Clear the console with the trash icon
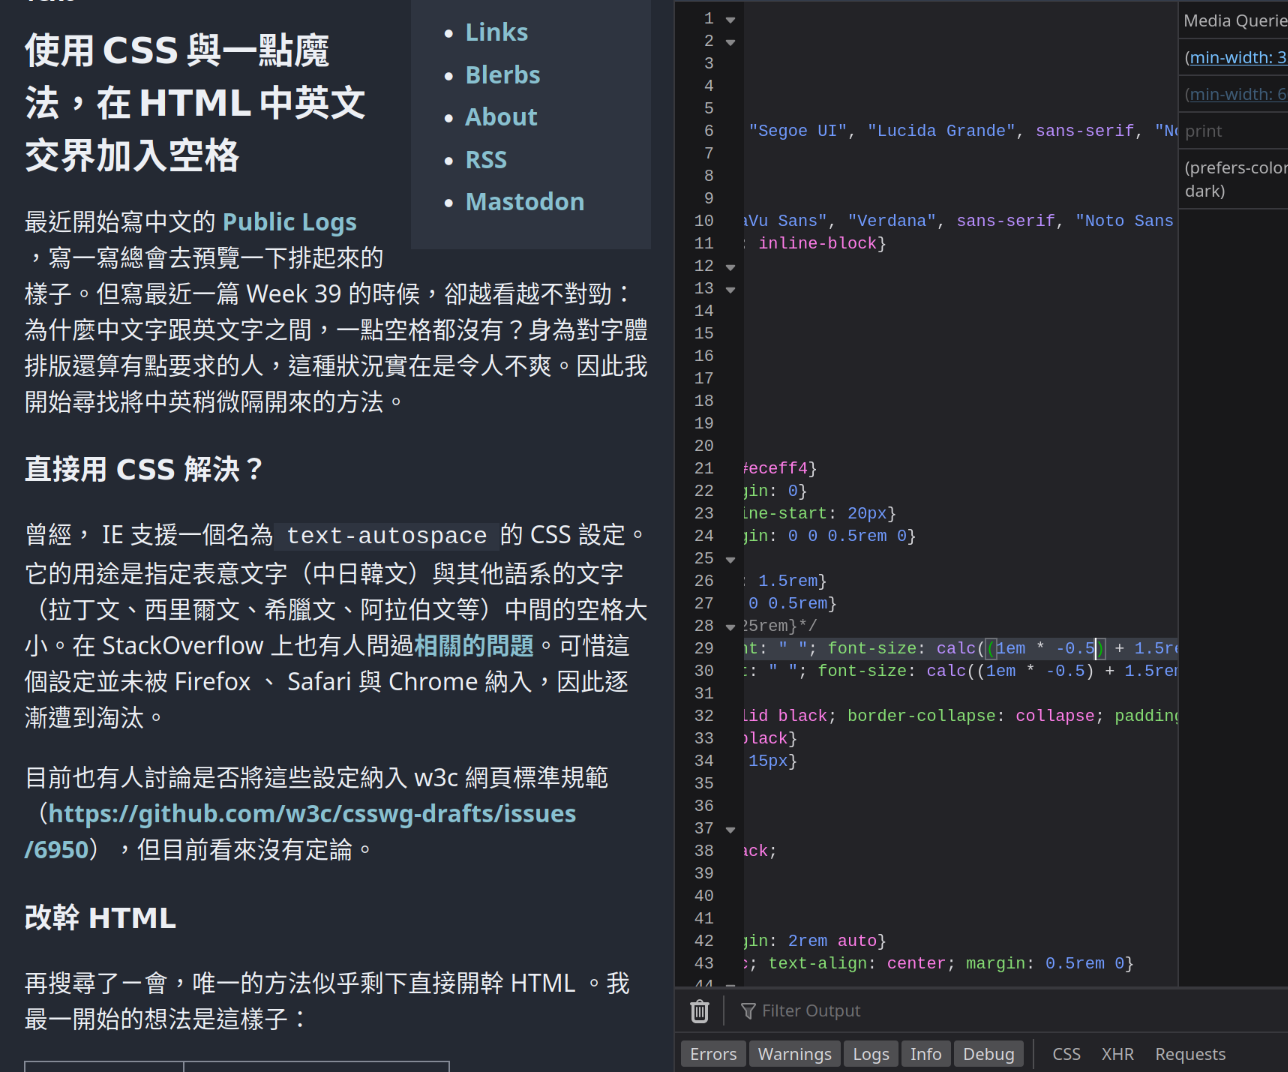The image size is (1288, 1072). click(x=699, y=1011)
